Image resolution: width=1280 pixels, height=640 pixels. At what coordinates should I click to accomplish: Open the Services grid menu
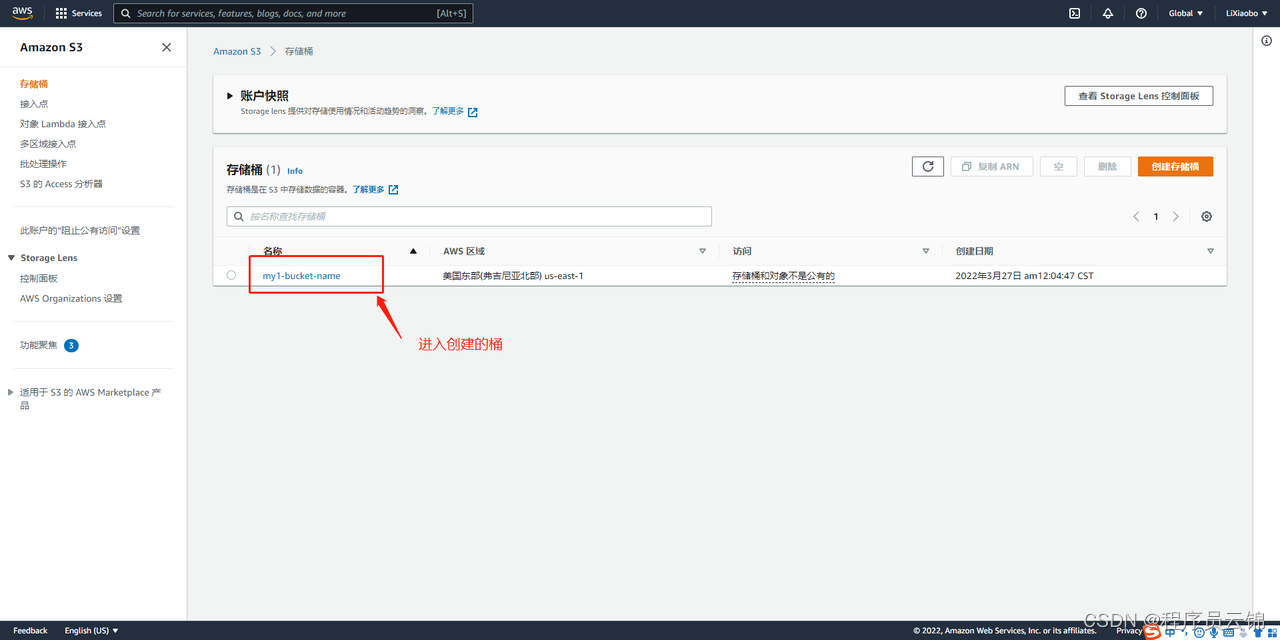point(79,13)
